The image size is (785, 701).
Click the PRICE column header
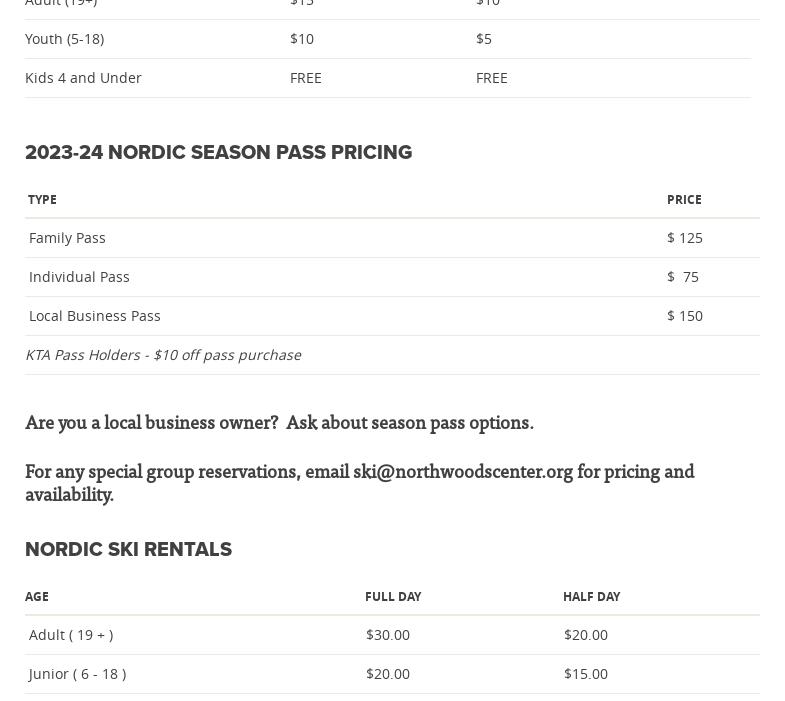point(684,200)
